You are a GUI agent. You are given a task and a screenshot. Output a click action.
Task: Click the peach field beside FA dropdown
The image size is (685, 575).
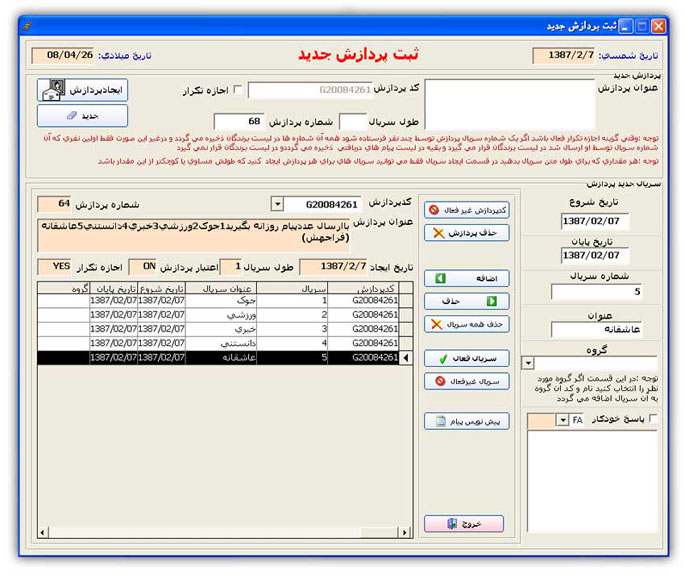(x=541, y=420)
